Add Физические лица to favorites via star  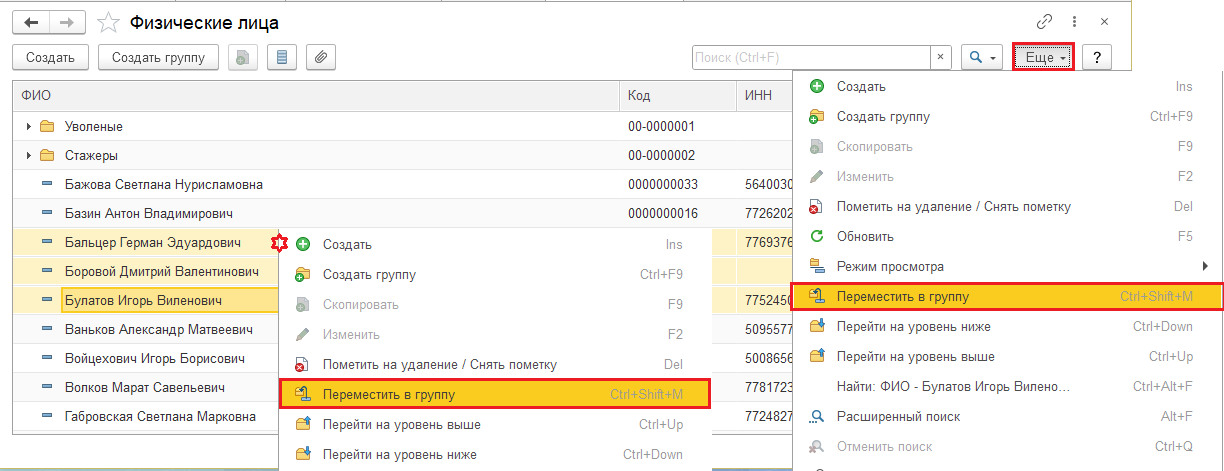111,22
